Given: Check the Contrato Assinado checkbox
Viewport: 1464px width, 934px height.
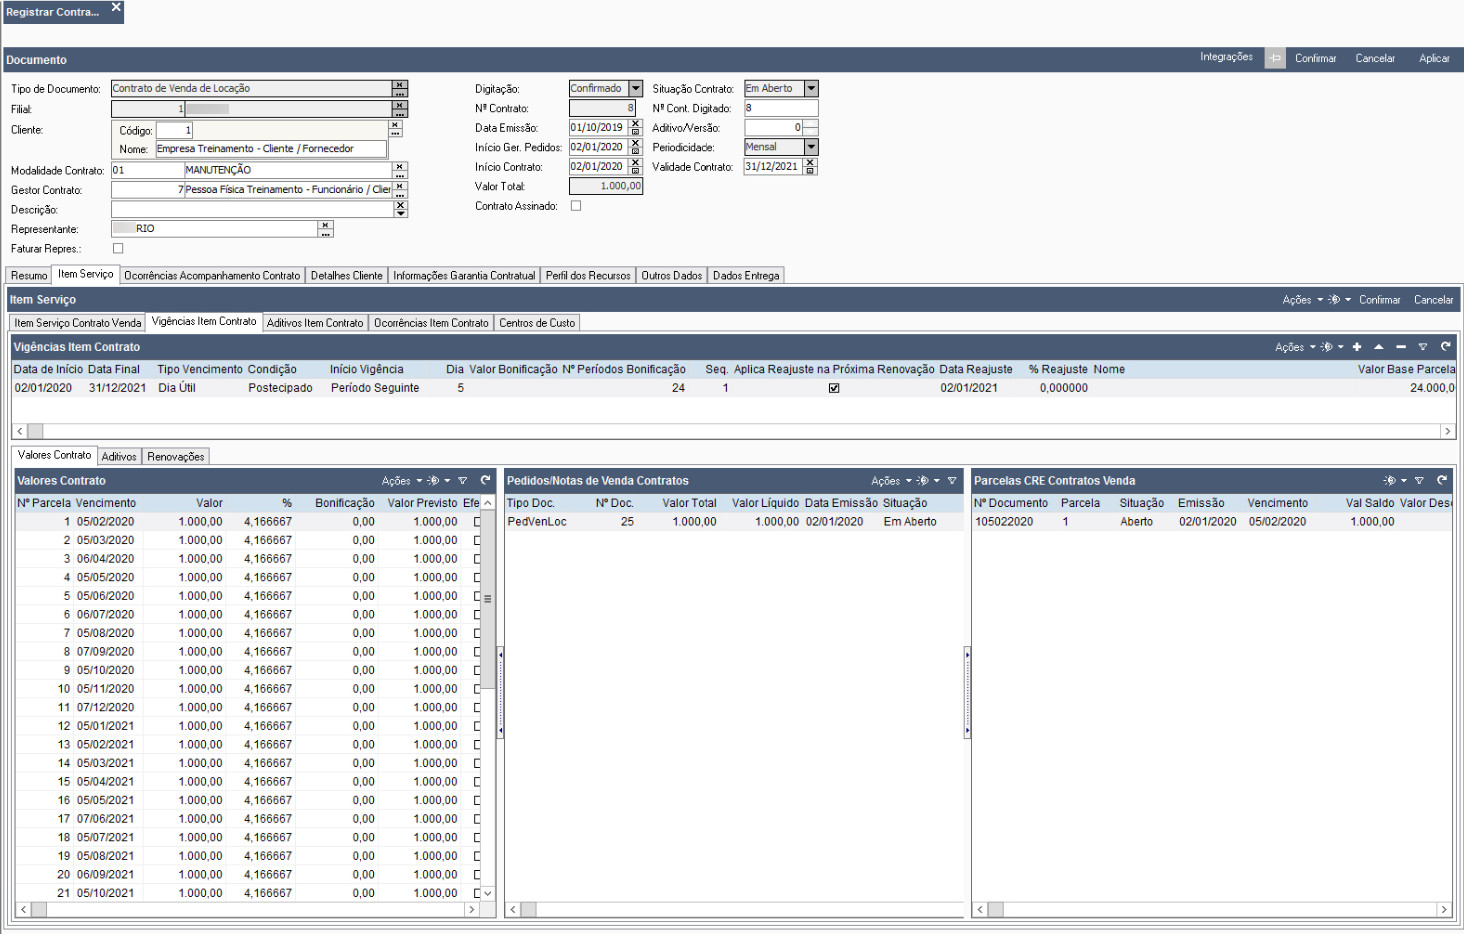Looking at the screenshot, I should tap(576, 206).
